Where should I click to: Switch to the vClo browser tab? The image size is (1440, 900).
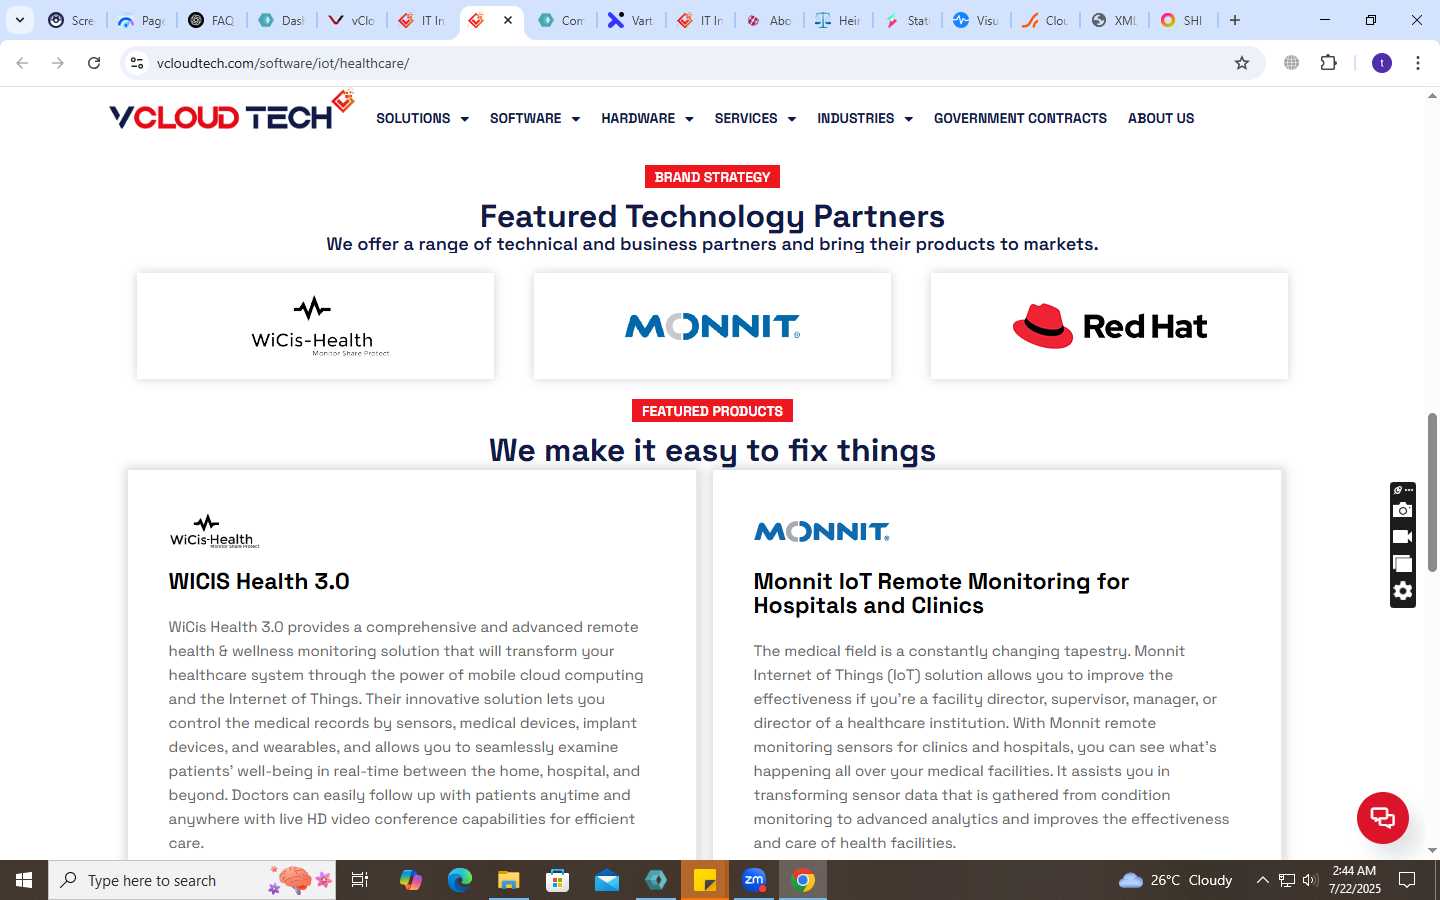[x=351, y=20]
